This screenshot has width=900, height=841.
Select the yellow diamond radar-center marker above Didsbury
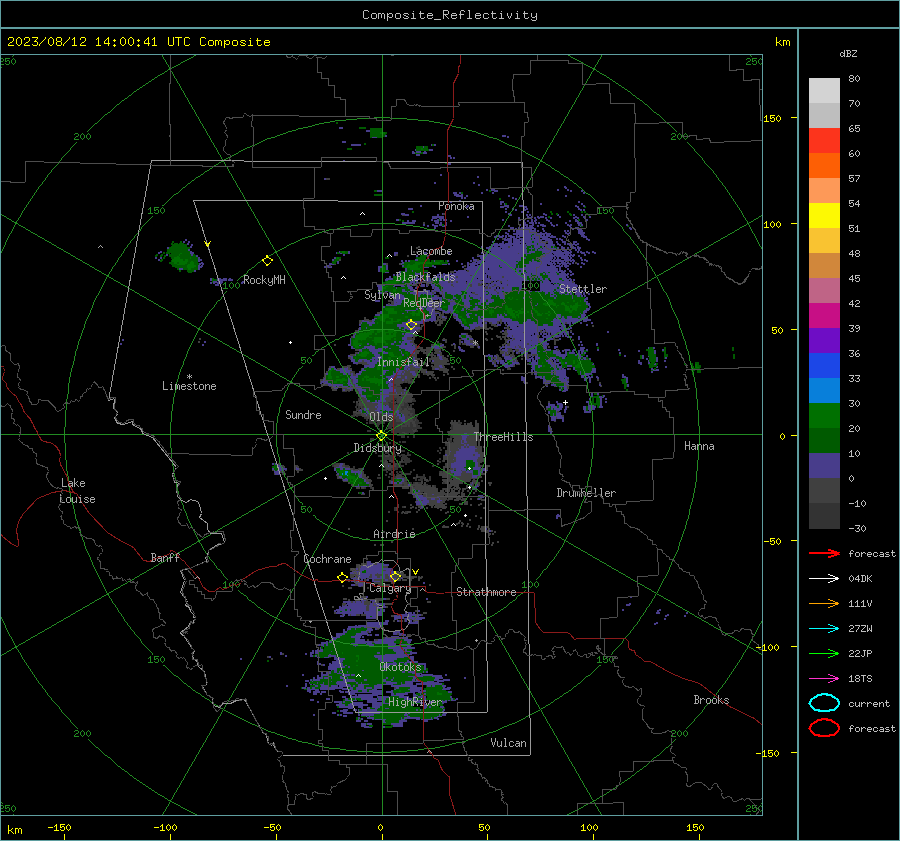click(381, 436)
